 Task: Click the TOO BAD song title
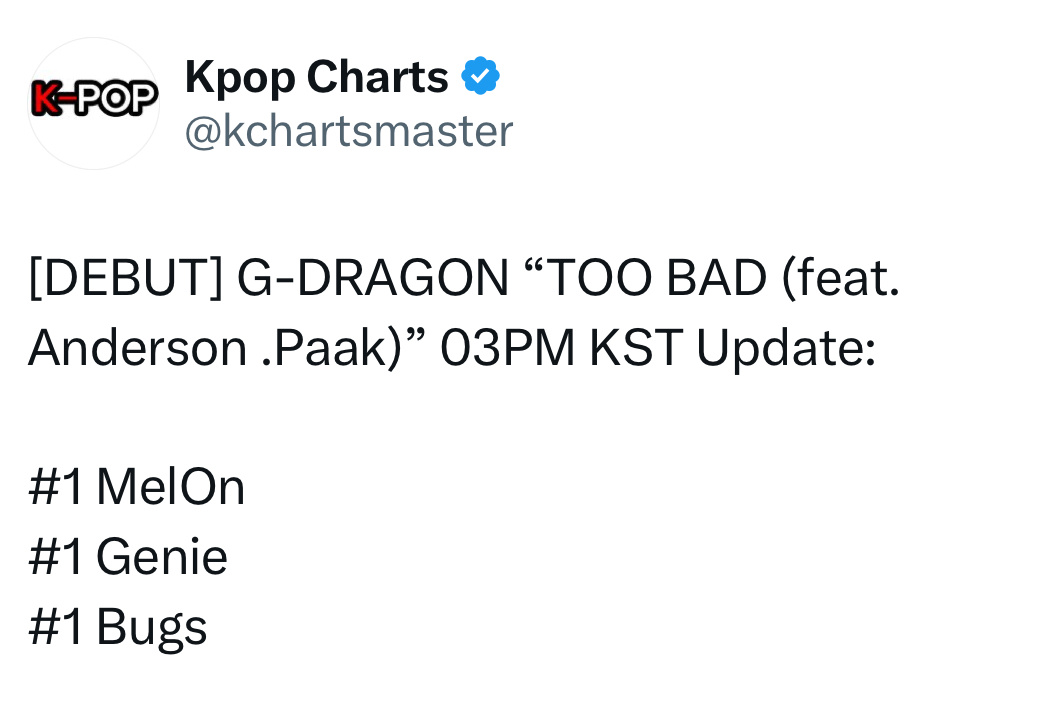[x=657, y=278]
